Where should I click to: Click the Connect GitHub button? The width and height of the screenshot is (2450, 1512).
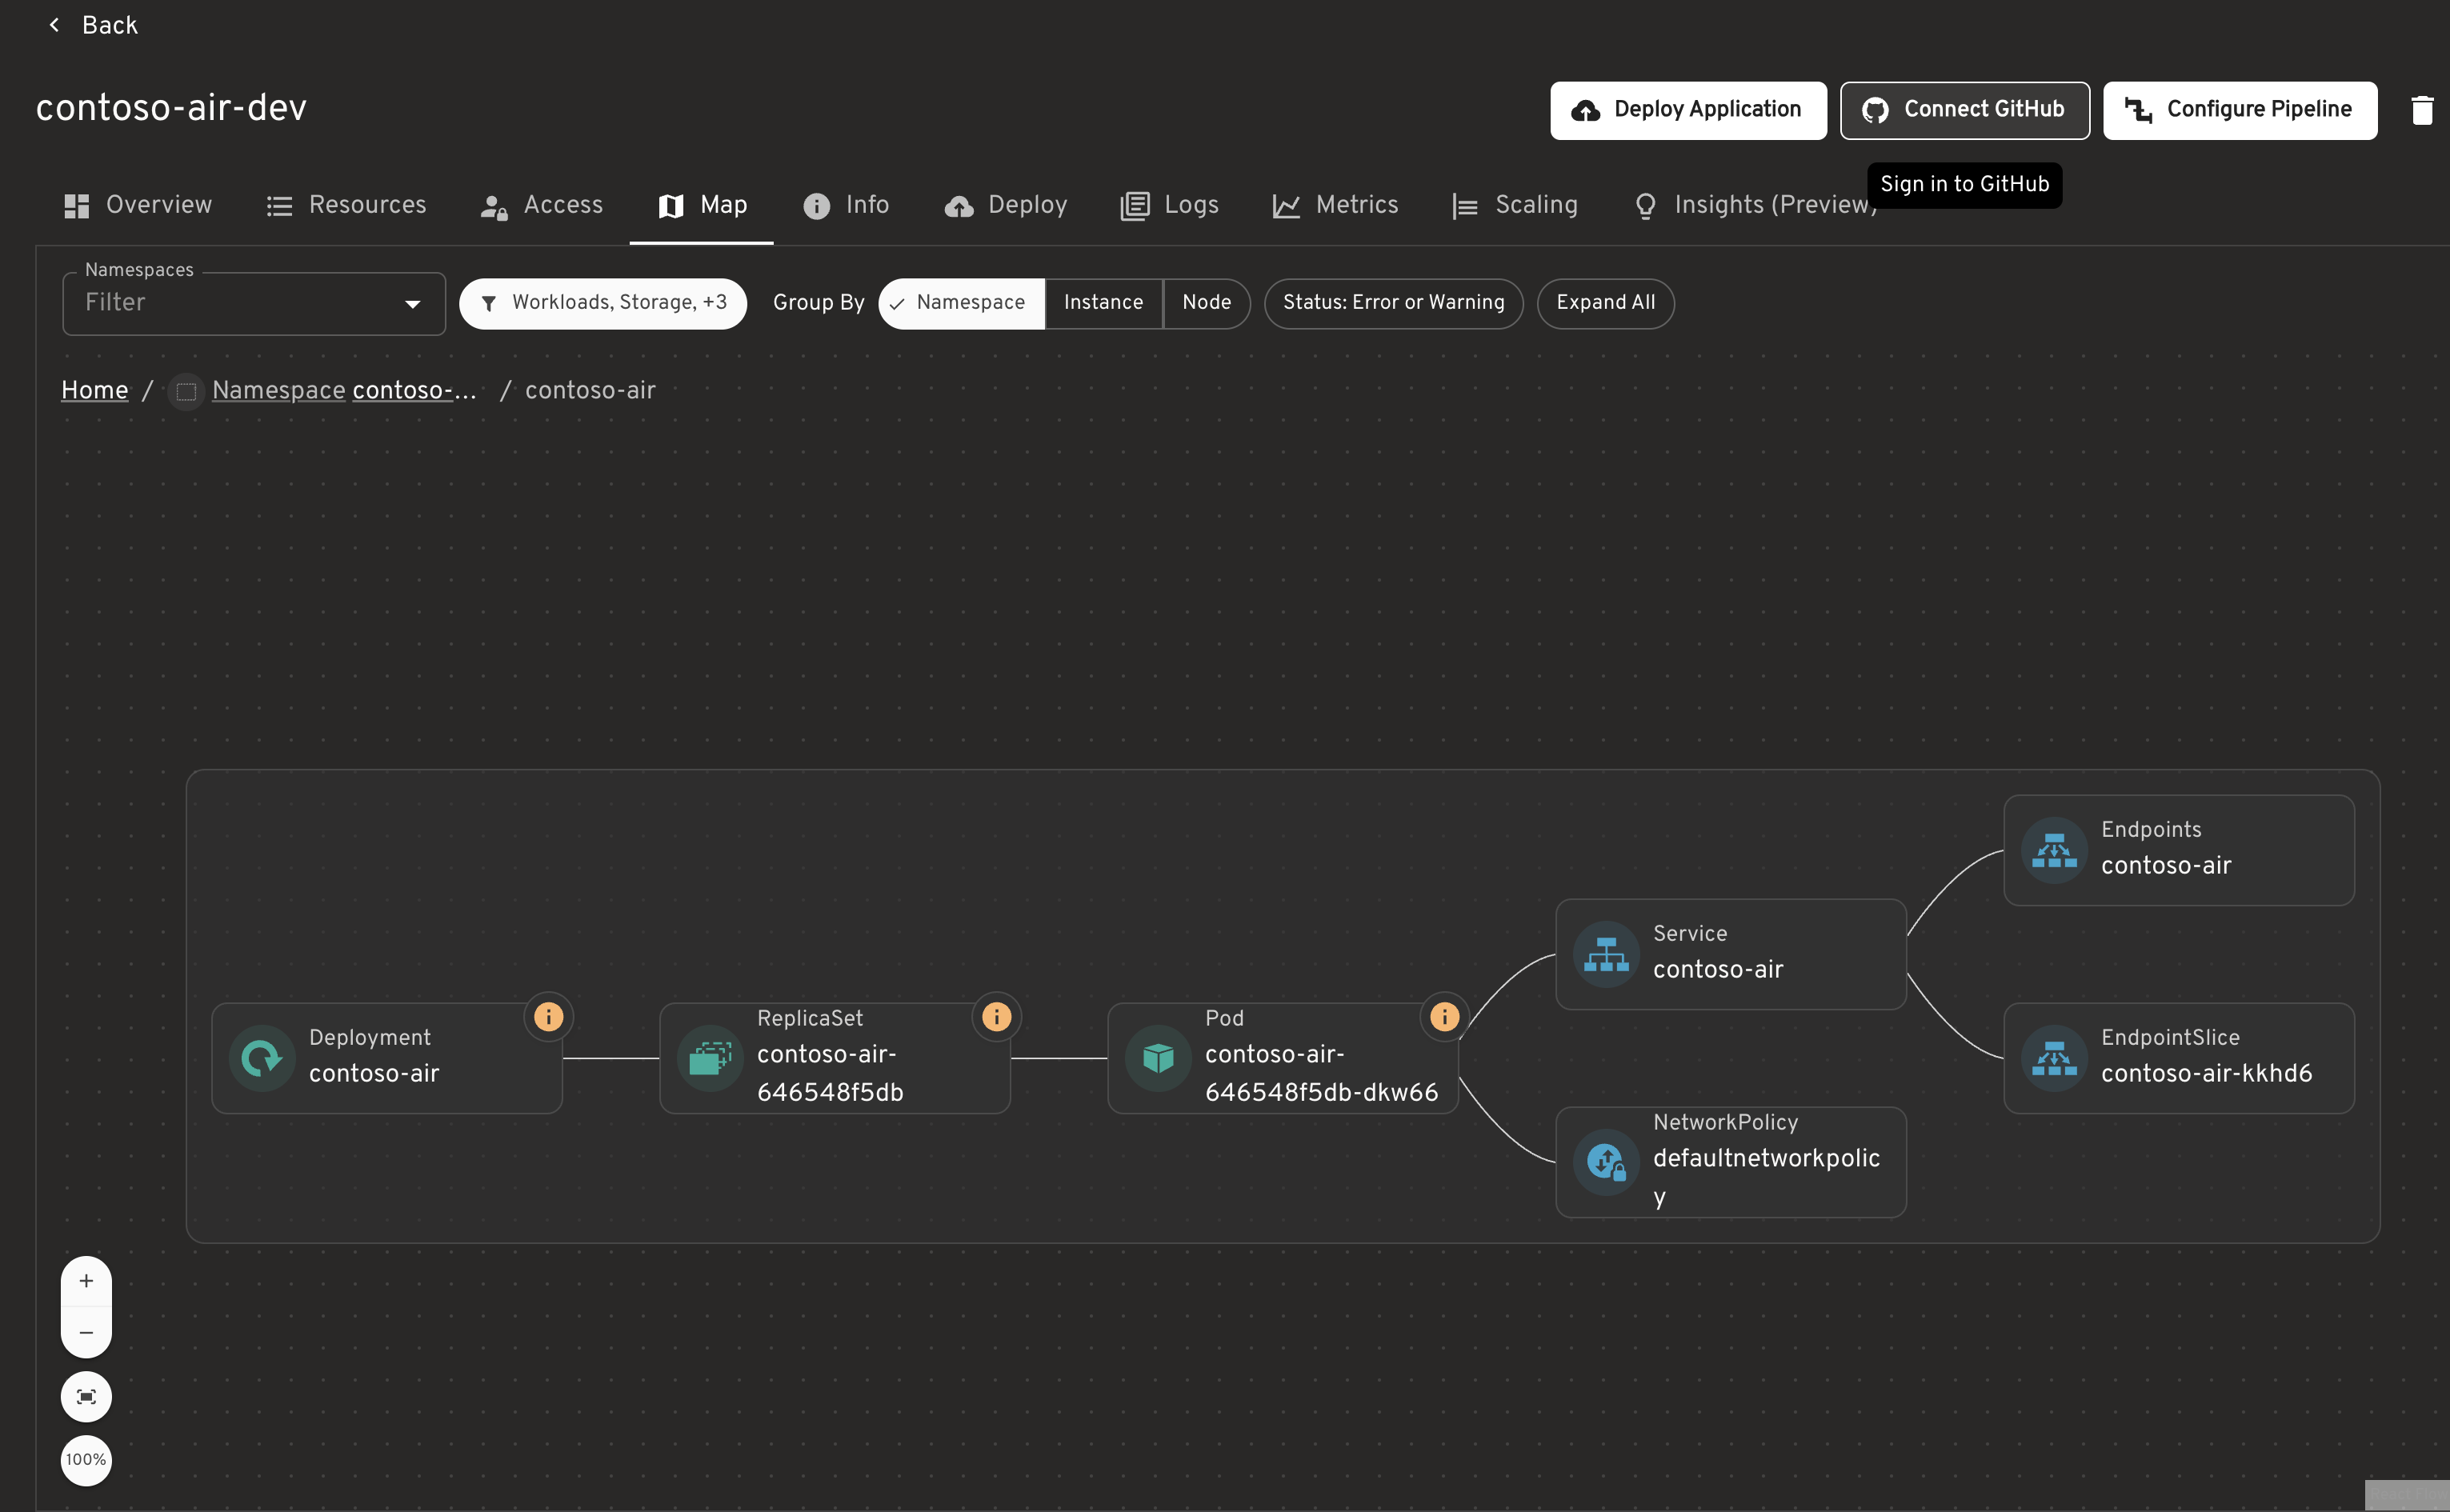coord(1964,110)
